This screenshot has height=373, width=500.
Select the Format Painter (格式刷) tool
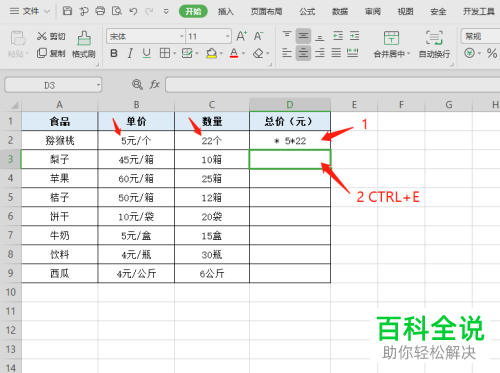click(x=84, y=45)
